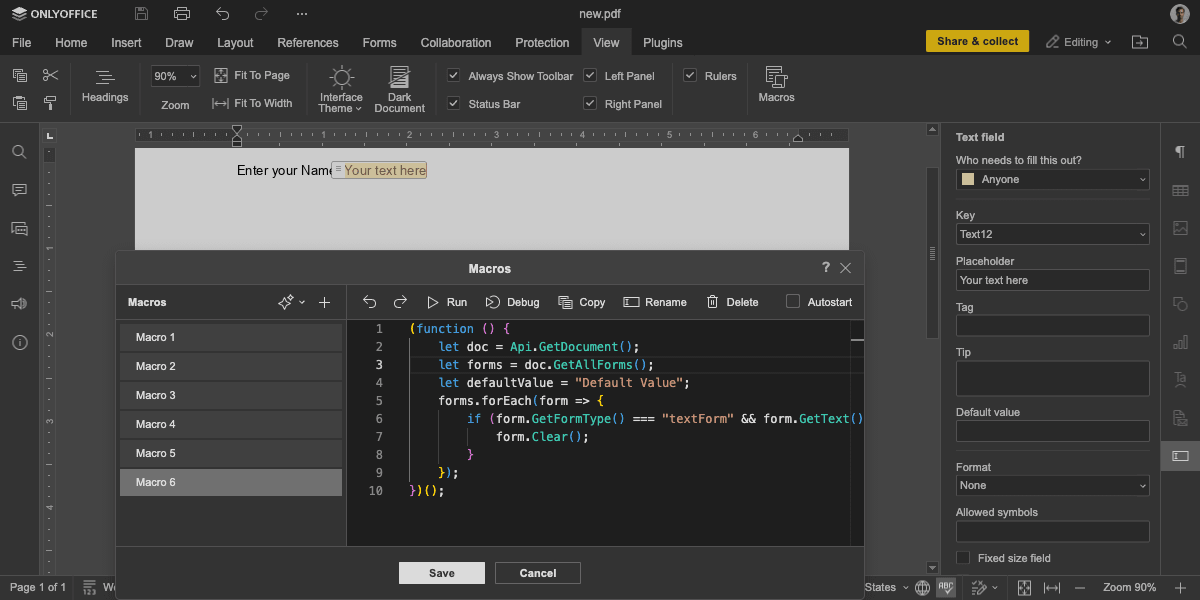Uncheck the Left Panel checkbox
Screen dimensions: 1200x600
(590, 75)
